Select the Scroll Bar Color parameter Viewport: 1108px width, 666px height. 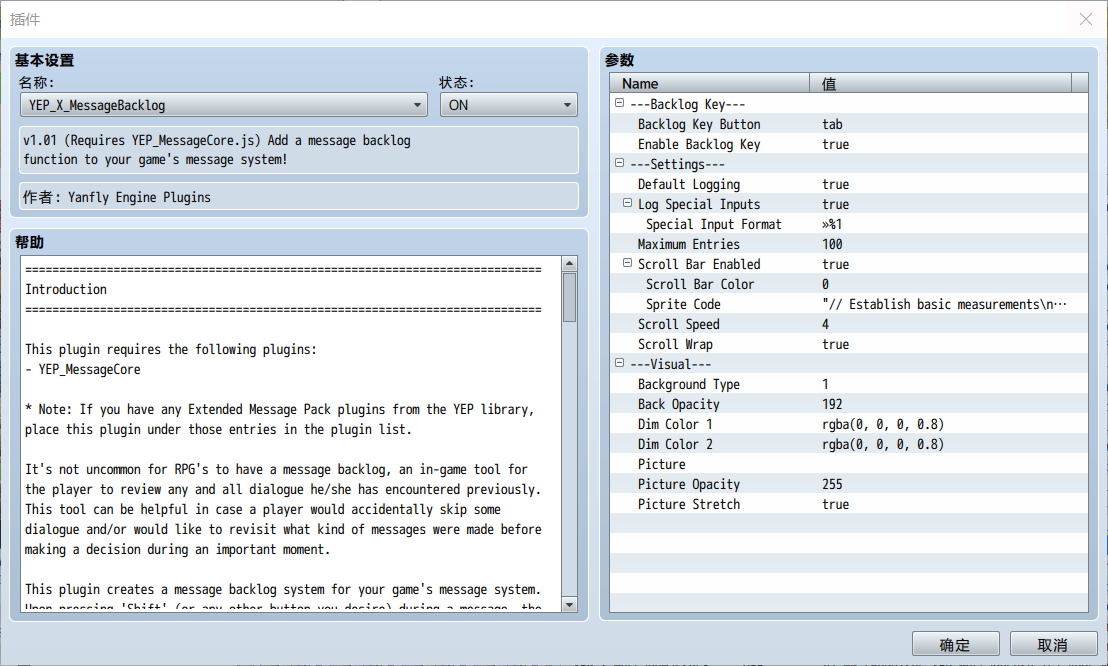(849, 284)
